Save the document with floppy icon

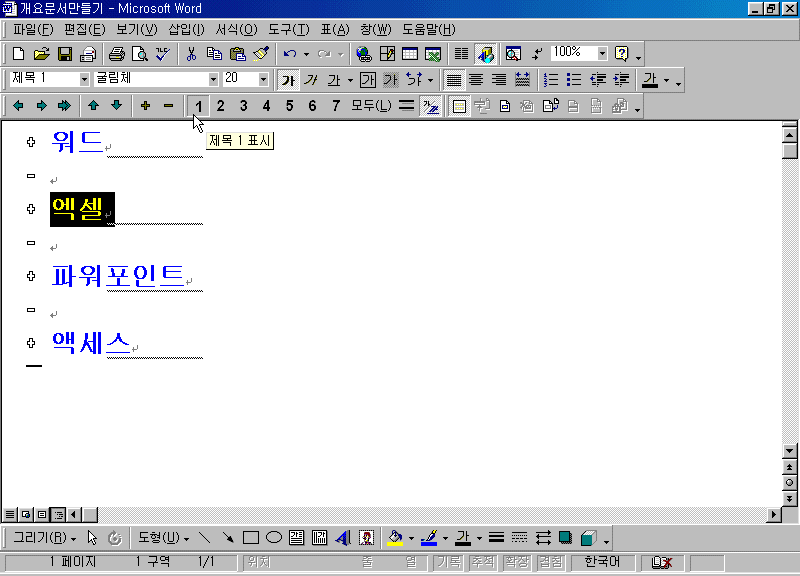(65, 54)
